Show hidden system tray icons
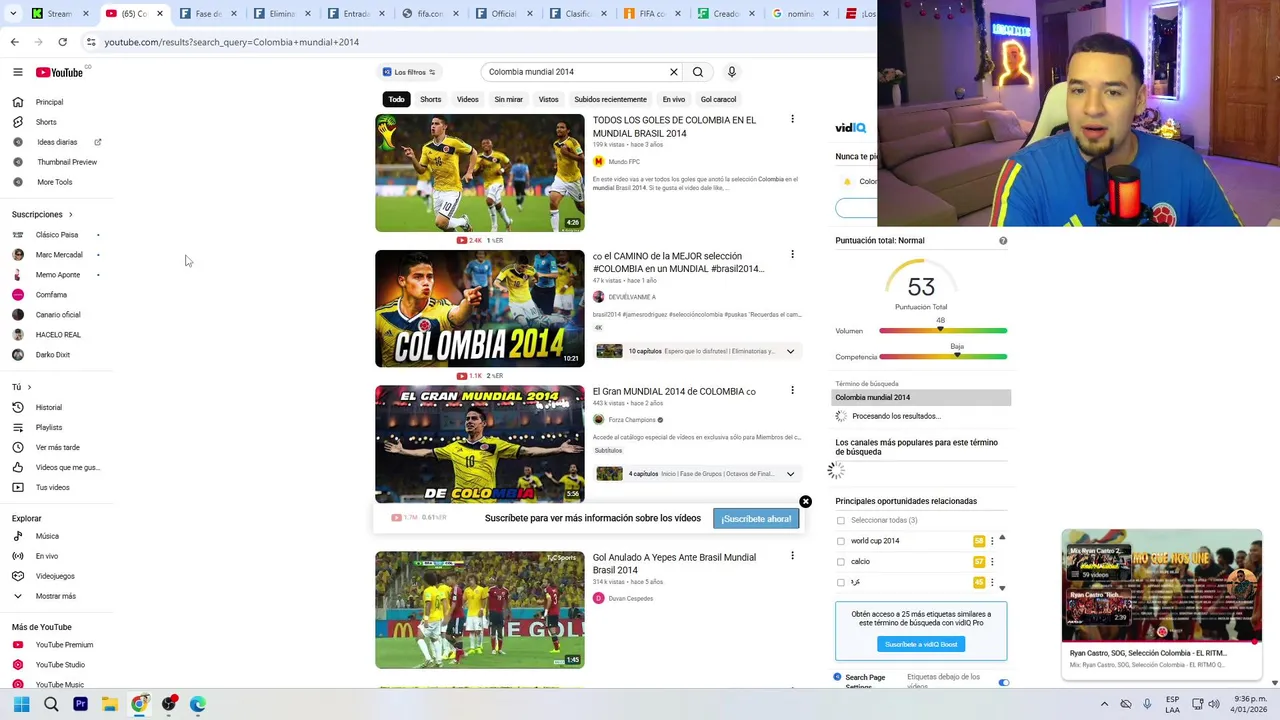 point(1104,704)
